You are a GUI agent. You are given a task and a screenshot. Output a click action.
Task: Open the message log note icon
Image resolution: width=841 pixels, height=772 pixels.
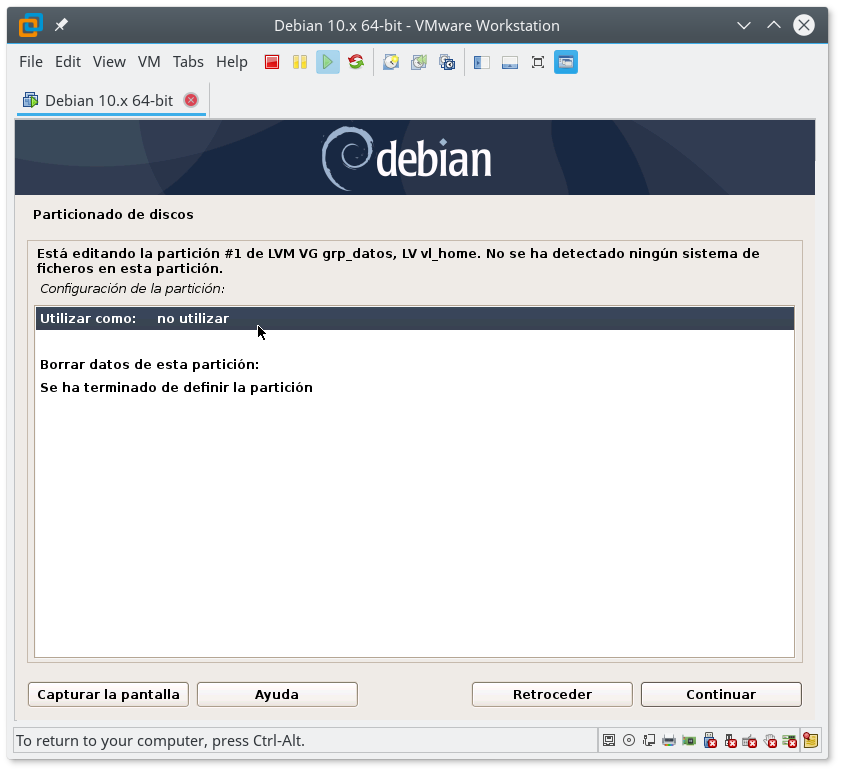(x=810, y=741)
